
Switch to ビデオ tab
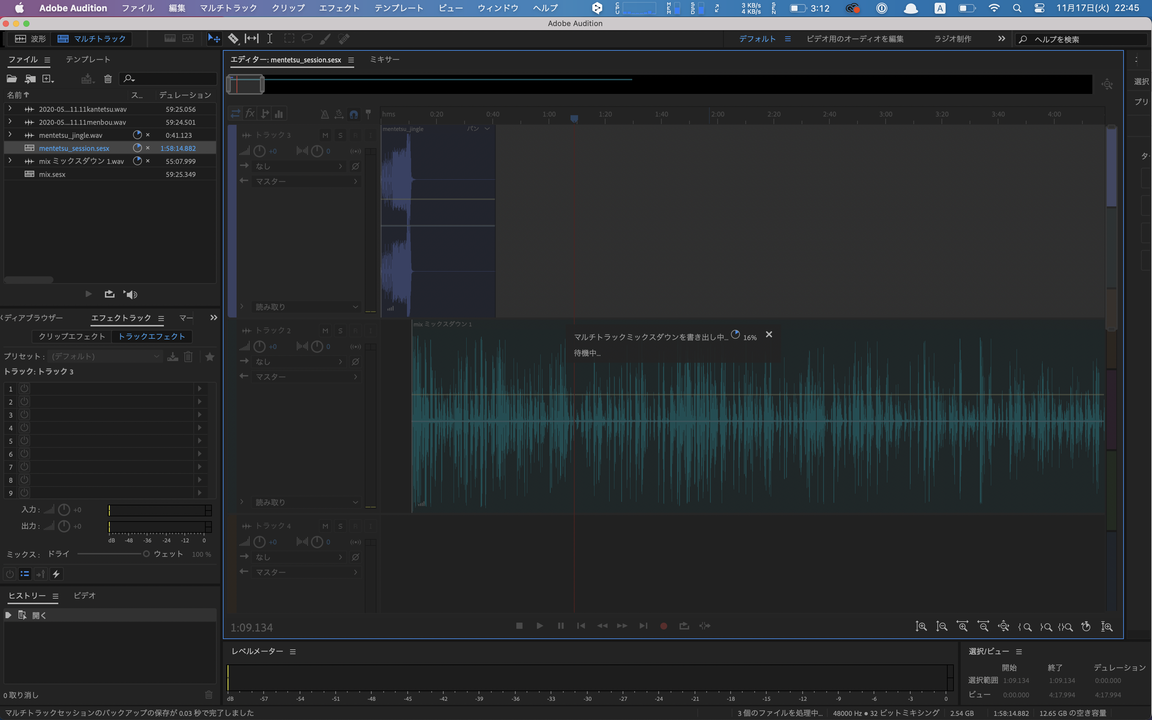[84, 596]
